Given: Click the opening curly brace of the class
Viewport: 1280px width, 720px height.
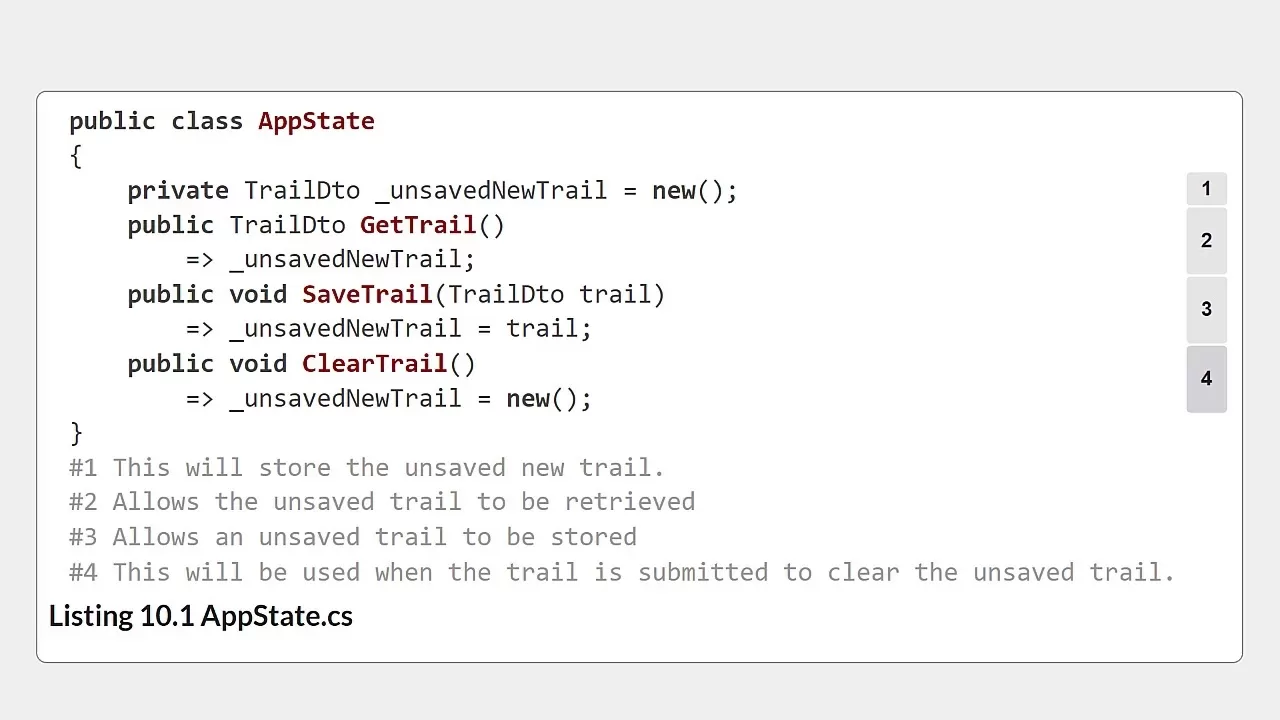Looking at the screenshot, I should (x=76, y=156).
